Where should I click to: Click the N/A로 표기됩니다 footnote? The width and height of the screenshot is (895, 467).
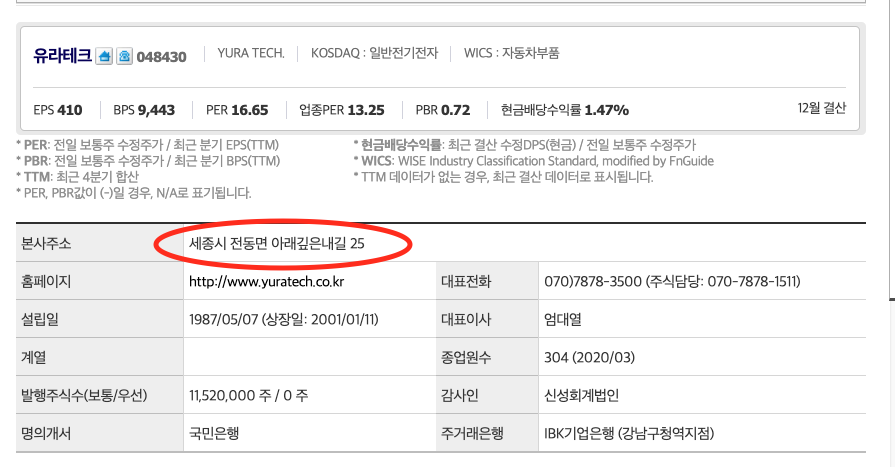point(134,193)
